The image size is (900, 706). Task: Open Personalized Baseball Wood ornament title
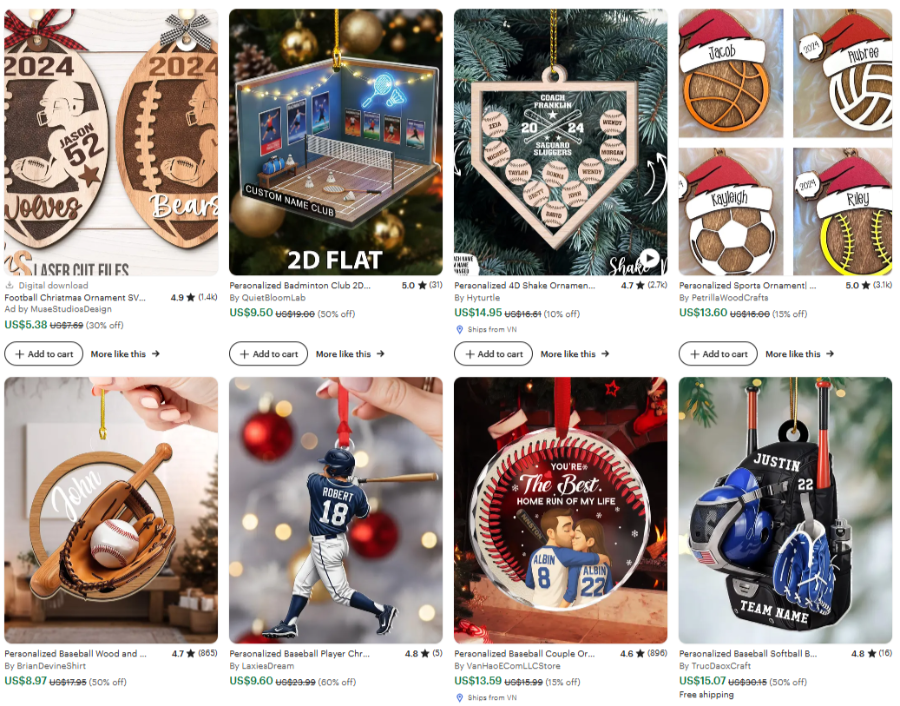[75, 654]
